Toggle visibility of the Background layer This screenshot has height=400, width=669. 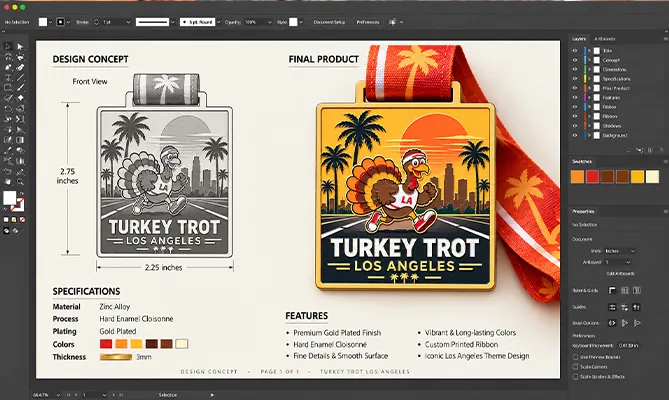point(575,135)
